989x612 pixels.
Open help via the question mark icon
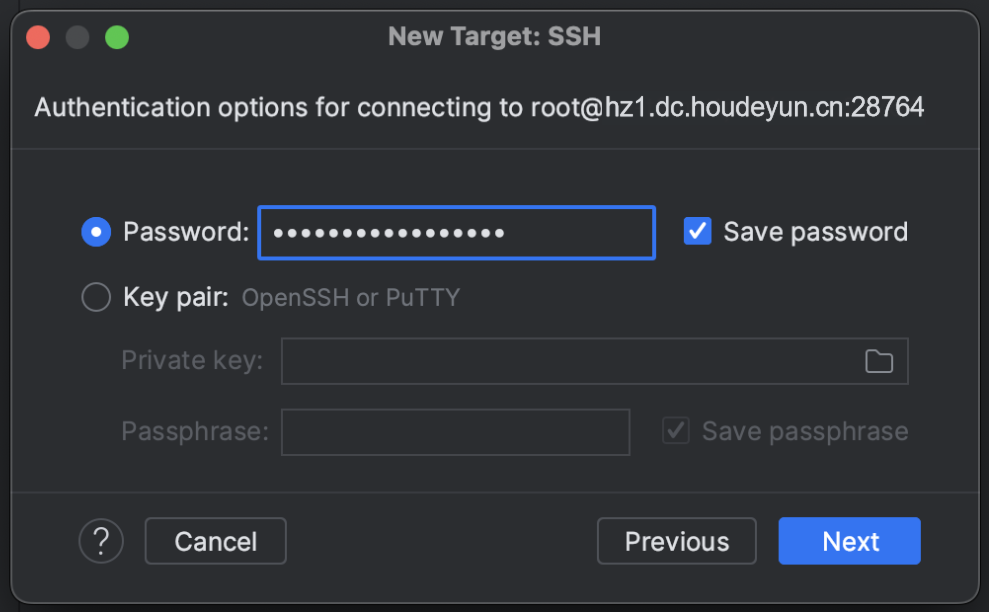pyautogui.click(x=101, y=541)
